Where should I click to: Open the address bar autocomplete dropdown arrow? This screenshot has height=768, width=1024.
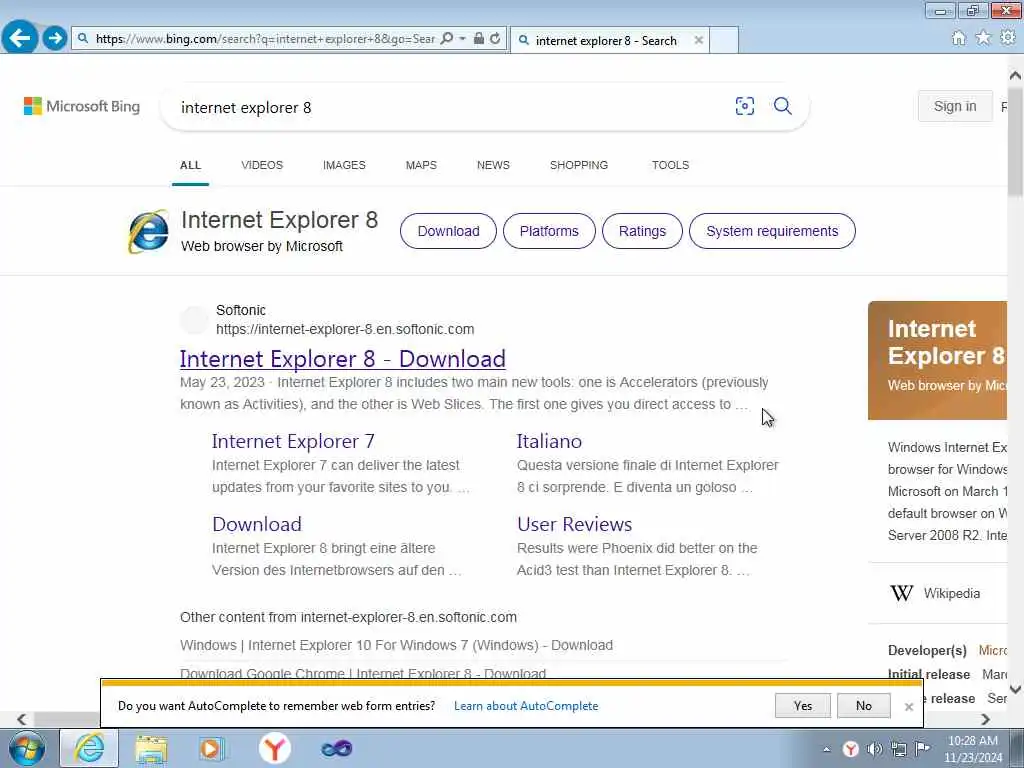462,39
